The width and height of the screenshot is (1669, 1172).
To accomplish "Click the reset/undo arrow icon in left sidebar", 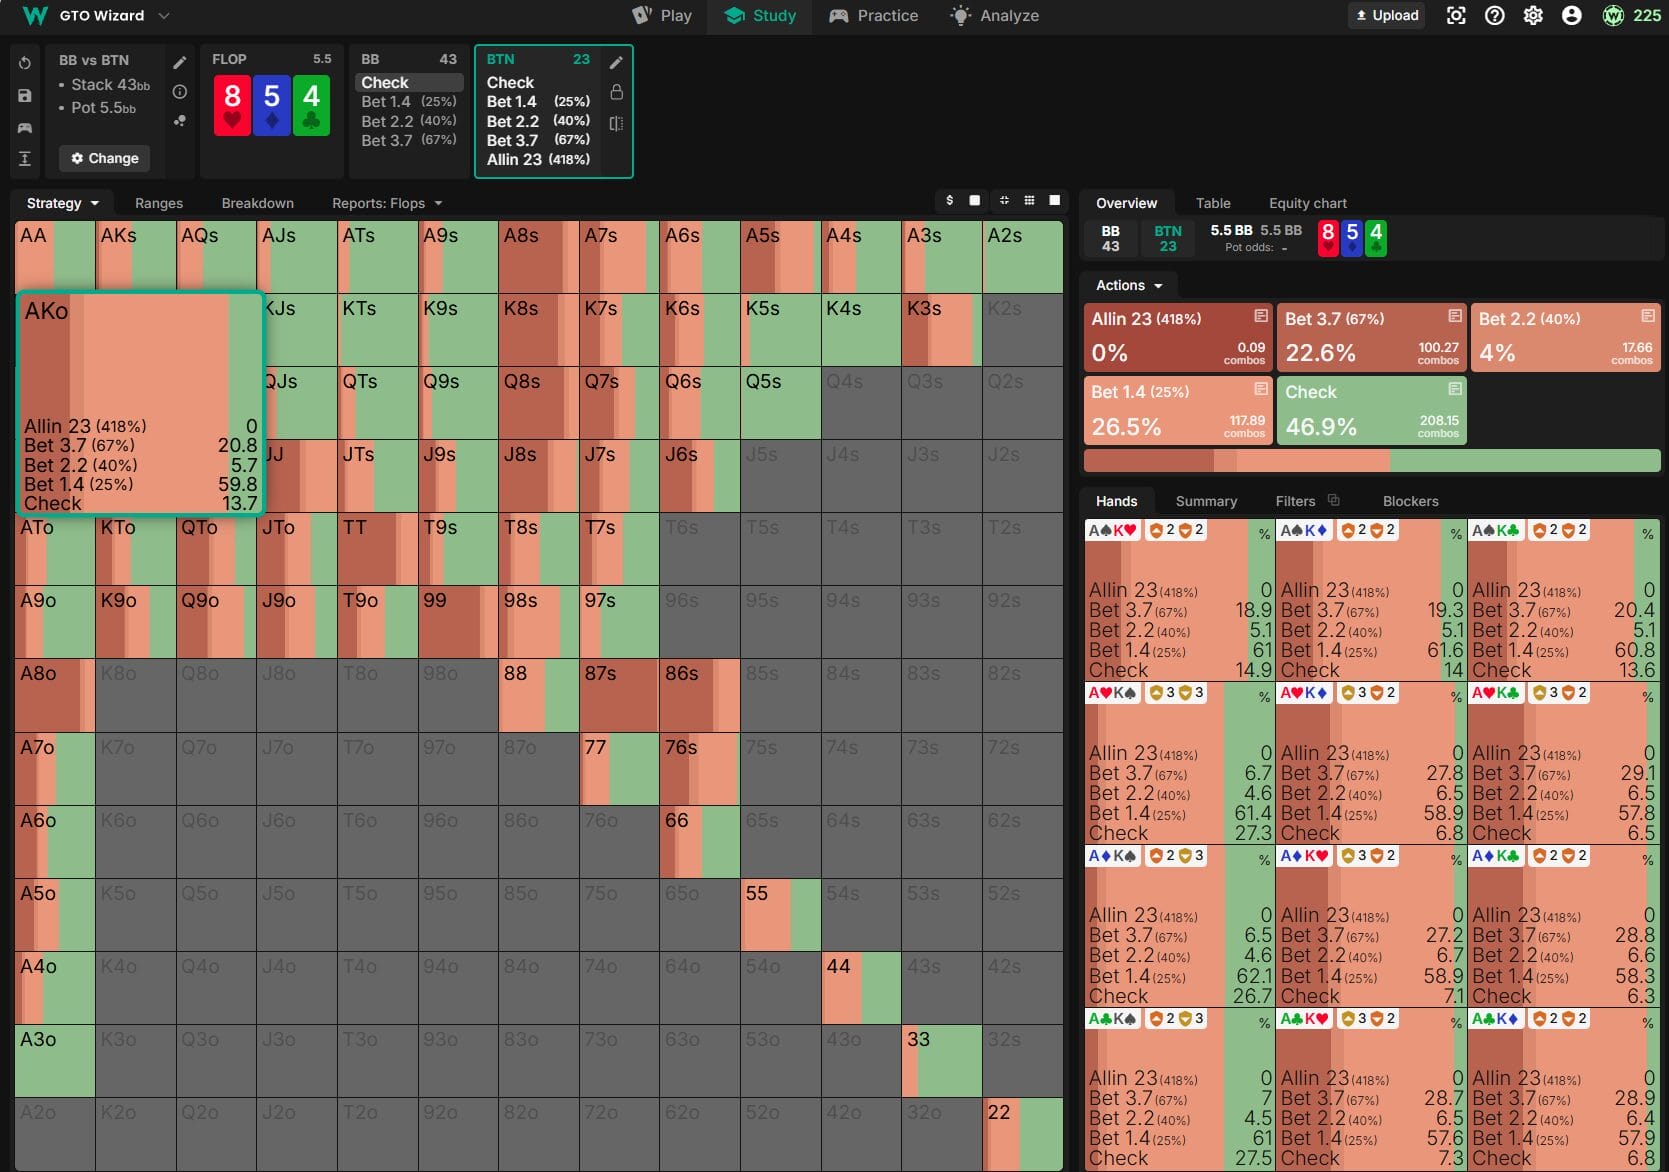I will [x=25, y=63].
